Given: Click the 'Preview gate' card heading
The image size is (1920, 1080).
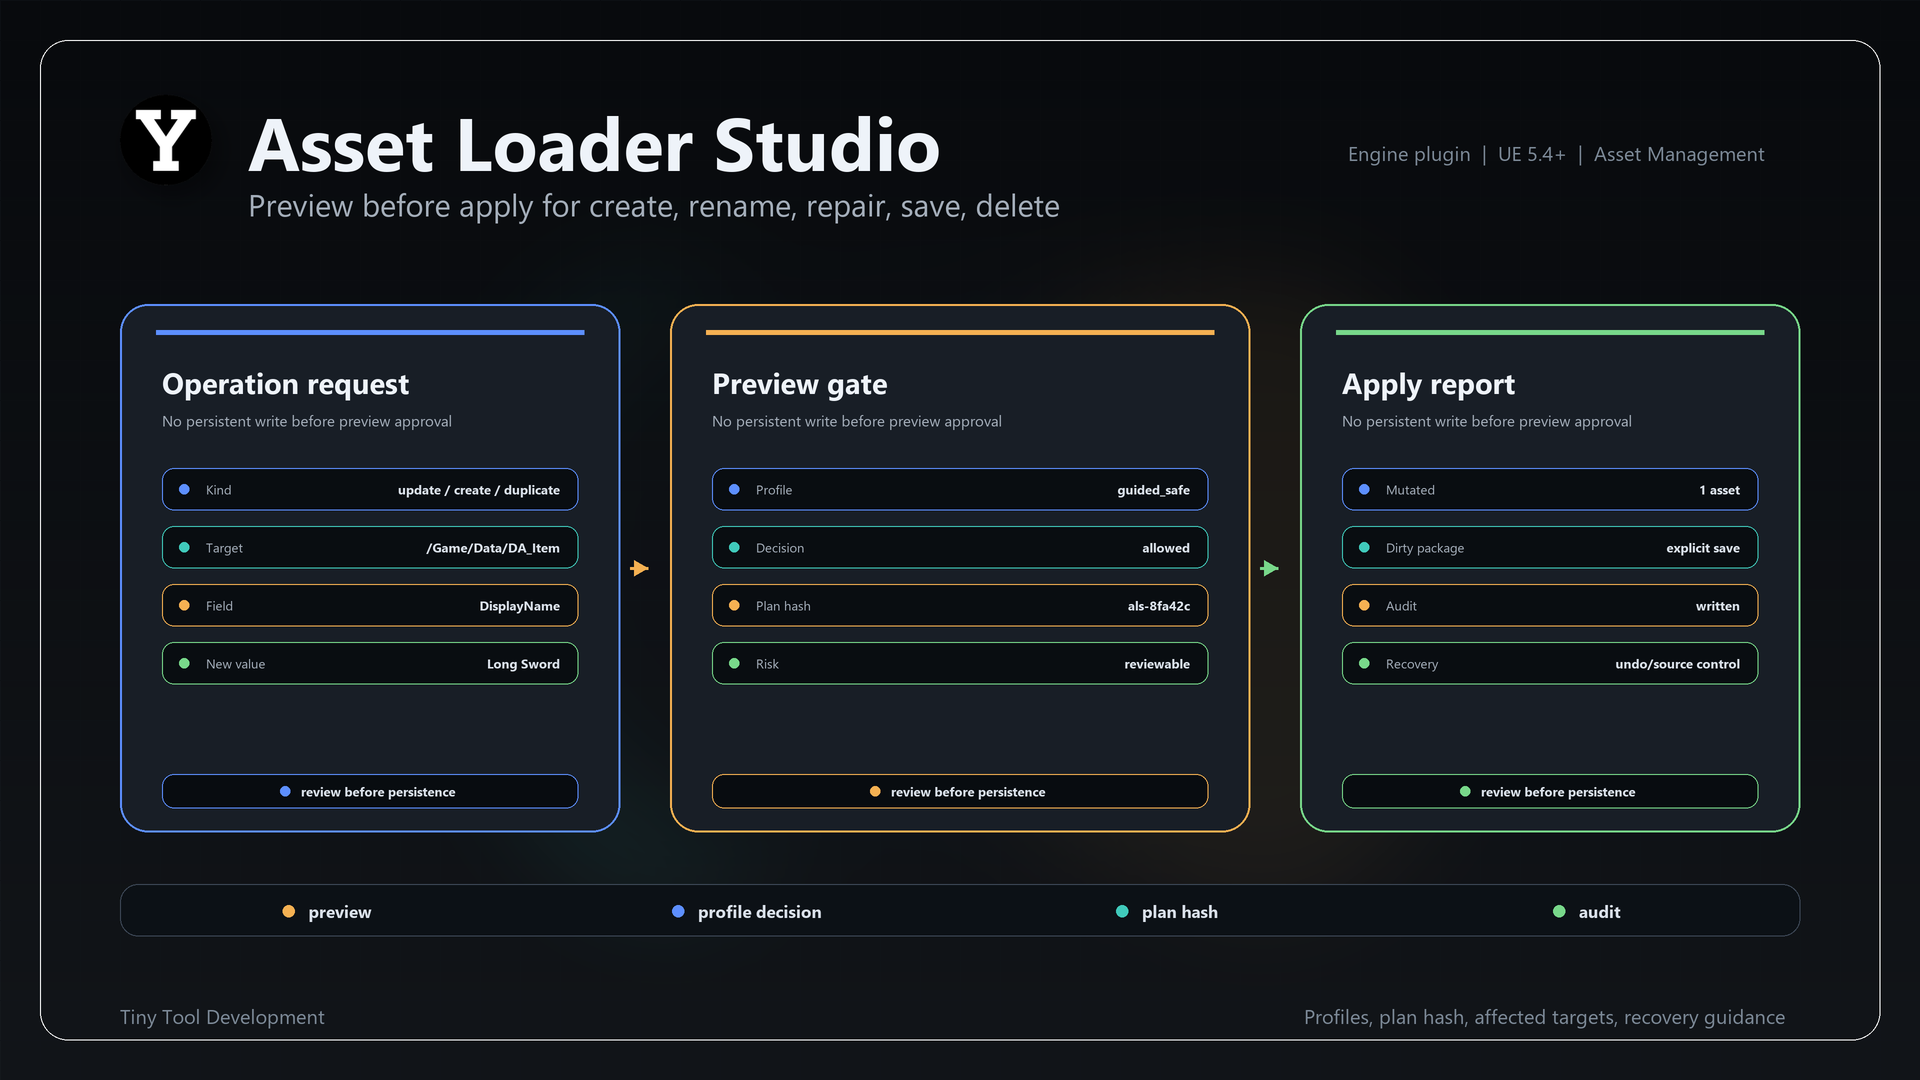Looking at the screenshot, I should 800,385.
